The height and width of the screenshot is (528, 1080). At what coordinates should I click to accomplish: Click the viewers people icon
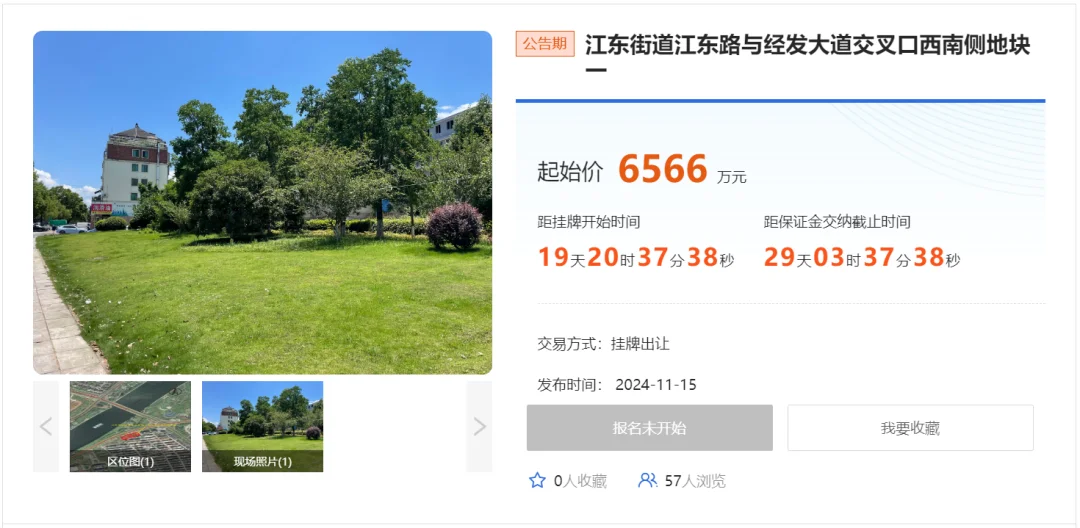pyautogui.click(x=647, y=481)
